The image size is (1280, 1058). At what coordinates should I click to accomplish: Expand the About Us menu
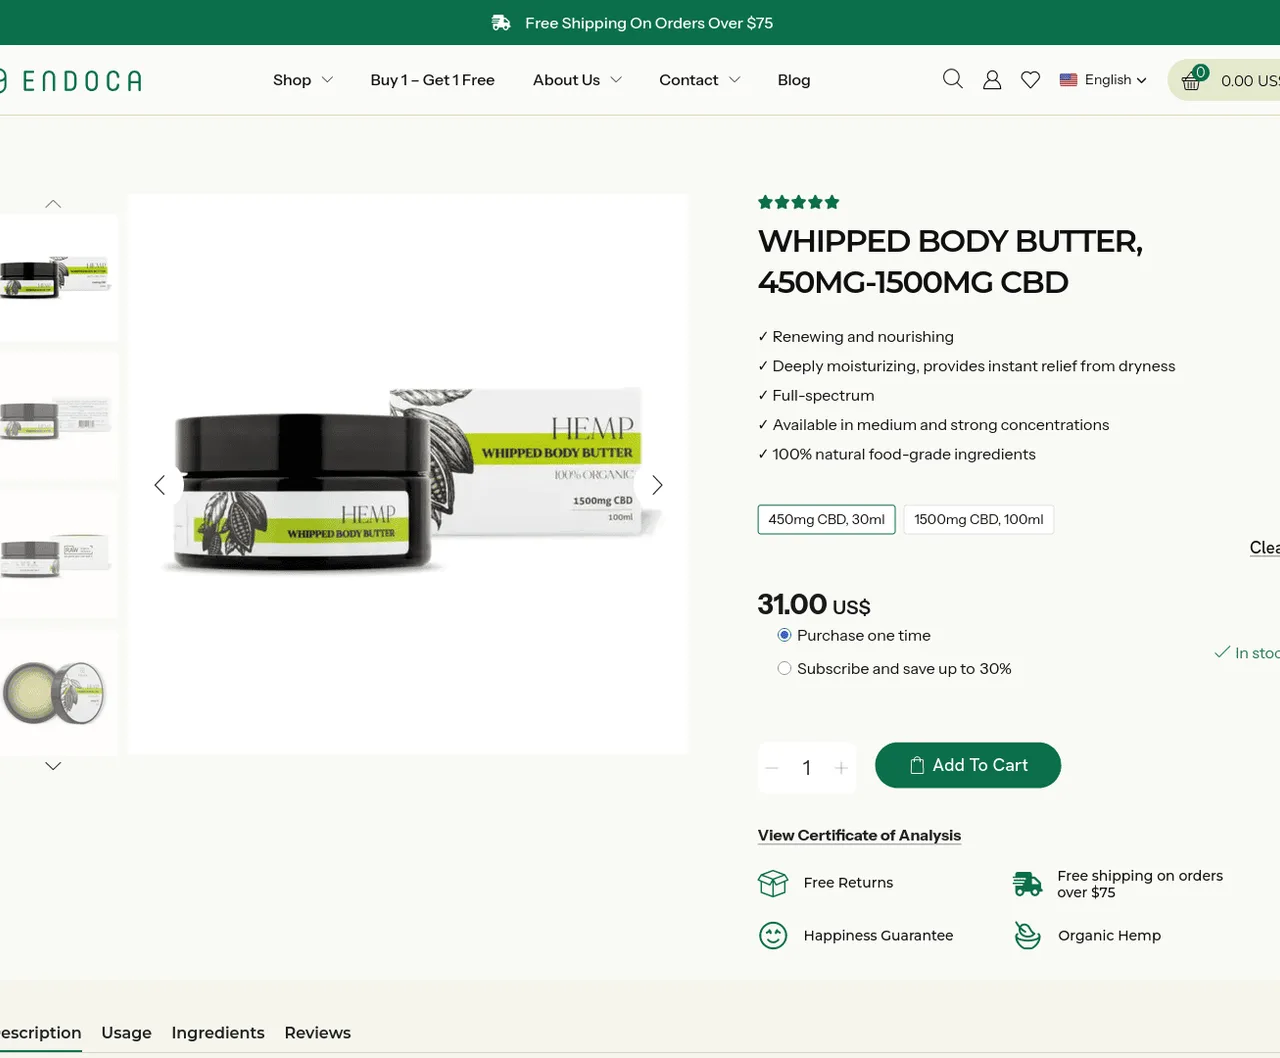click(577, 80)
